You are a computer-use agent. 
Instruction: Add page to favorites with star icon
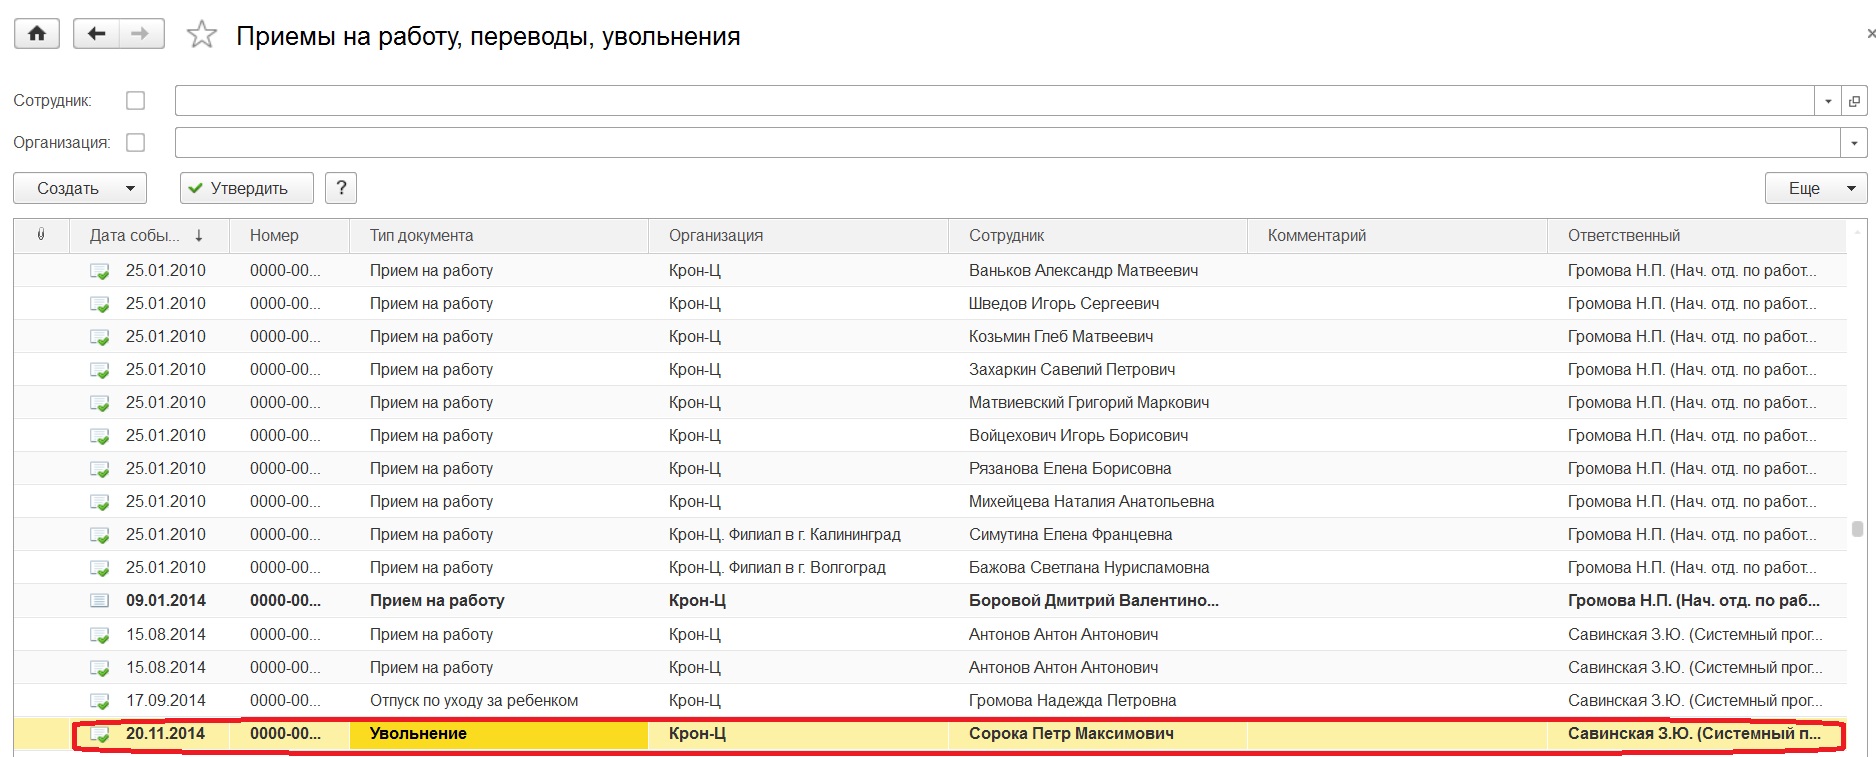pos(202,35)
